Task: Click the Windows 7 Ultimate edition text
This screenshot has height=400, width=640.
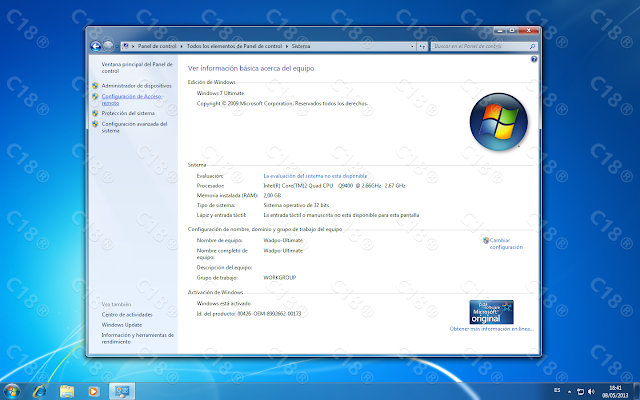Action: tap(220, 93)
